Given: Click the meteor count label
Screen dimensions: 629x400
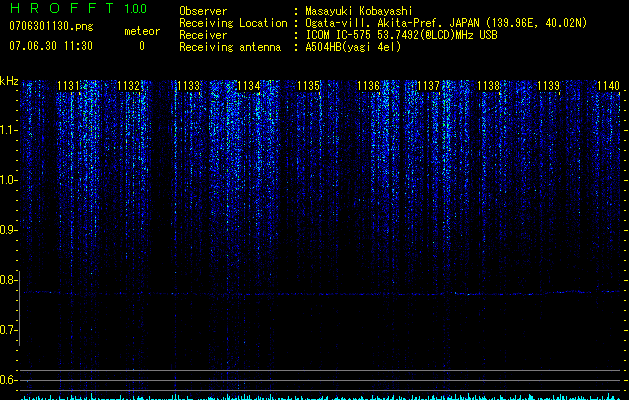Looking at the screenshot, I should [142, 31].
